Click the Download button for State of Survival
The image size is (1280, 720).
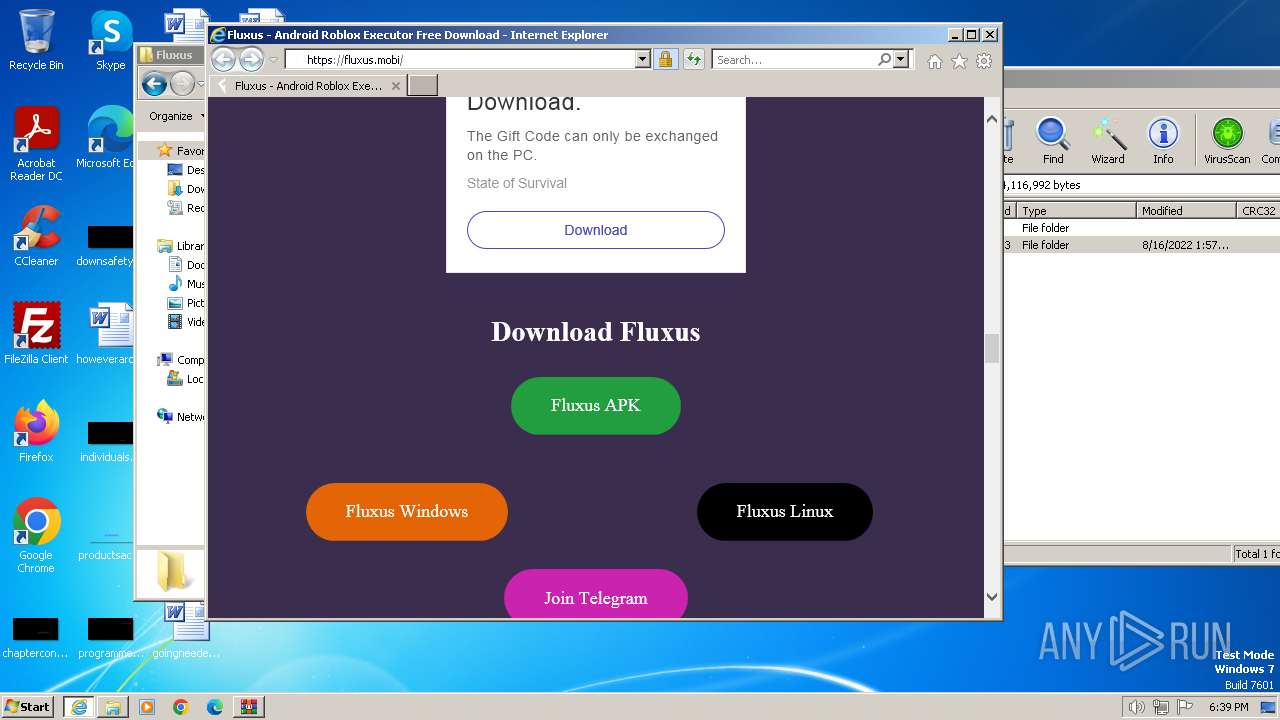point(596,230)
